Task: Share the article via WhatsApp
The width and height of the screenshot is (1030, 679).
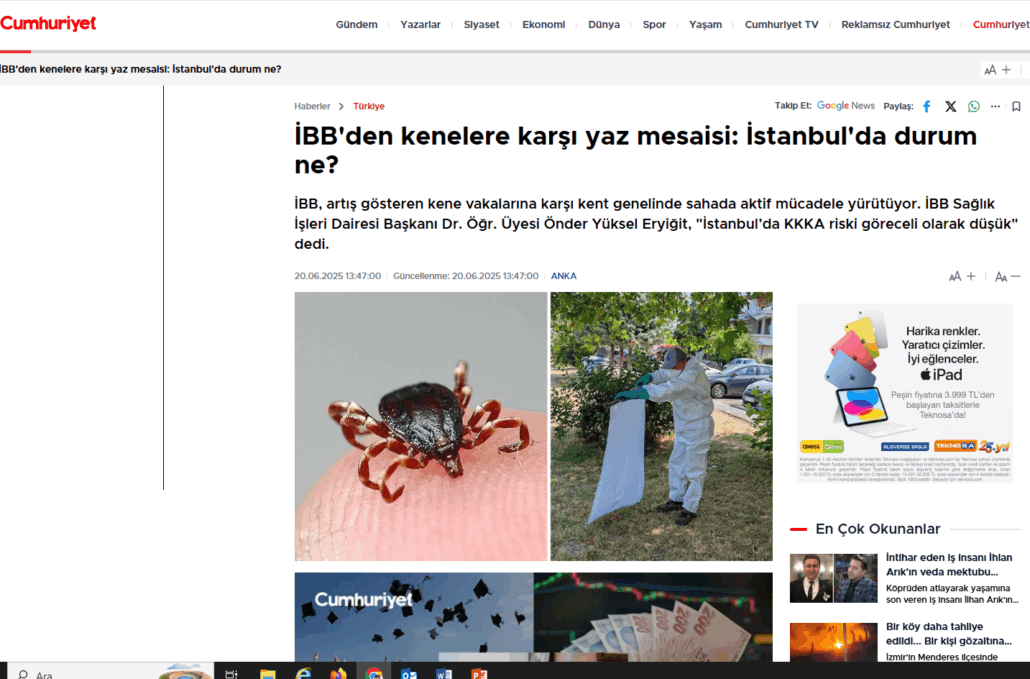Action: click(x=974, y=106)
